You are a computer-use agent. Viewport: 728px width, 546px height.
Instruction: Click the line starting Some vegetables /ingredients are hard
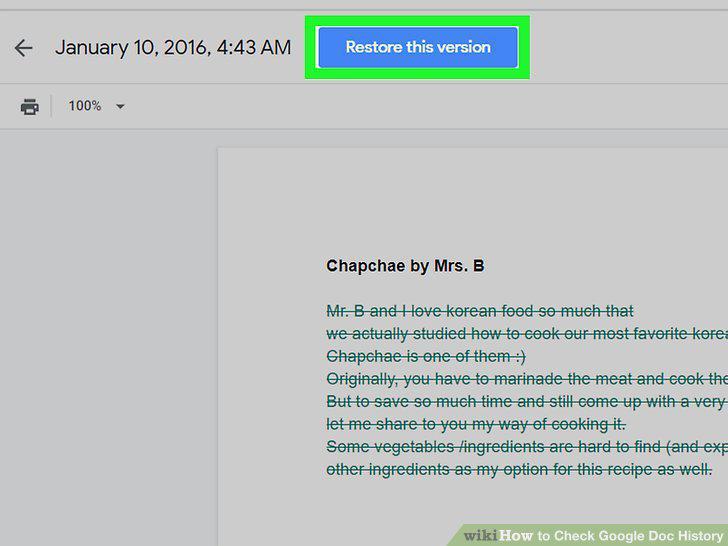(x=527, y=447)
